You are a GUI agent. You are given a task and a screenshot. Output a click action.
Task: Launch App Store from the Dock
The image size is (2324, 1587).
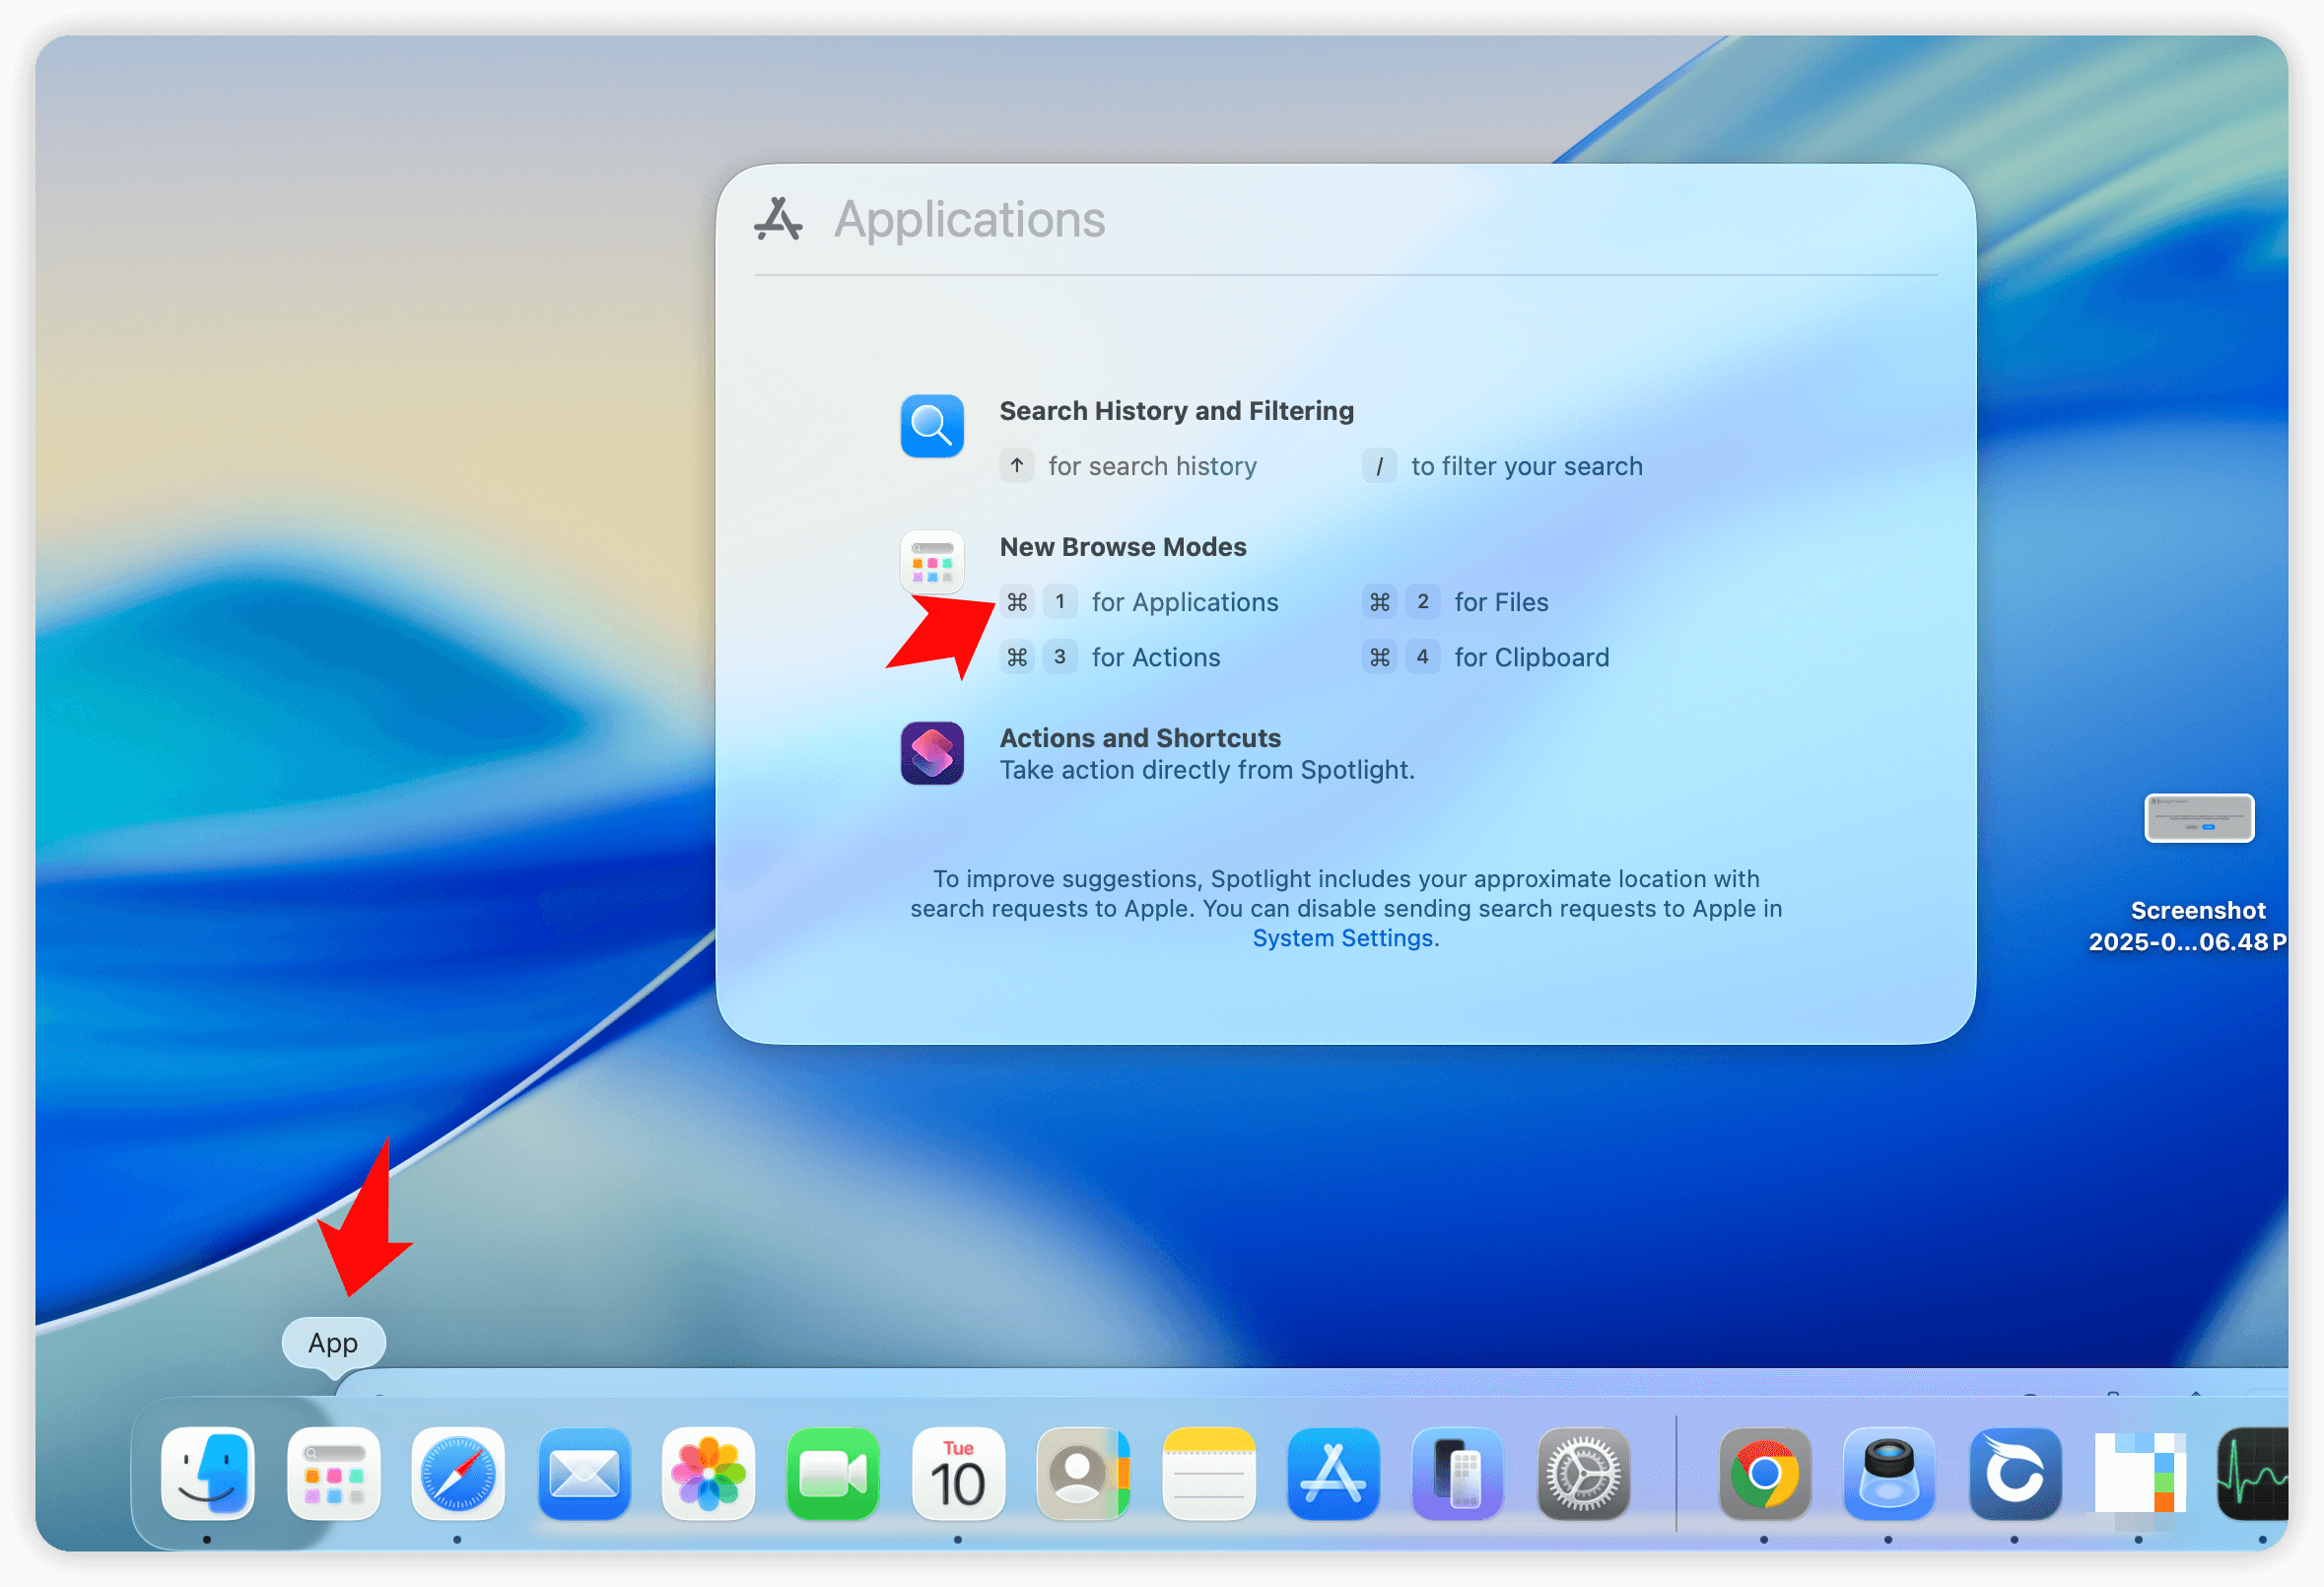1333,1475
